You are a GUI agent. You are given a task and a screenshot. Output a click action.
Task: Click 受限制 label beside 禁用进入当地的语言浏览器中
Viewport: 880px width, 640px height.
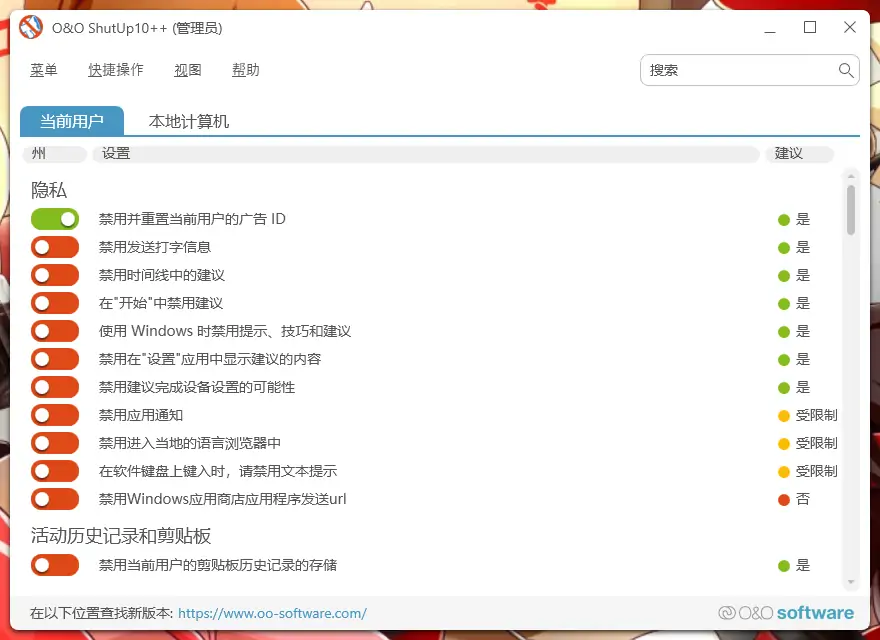coord(817,444)
